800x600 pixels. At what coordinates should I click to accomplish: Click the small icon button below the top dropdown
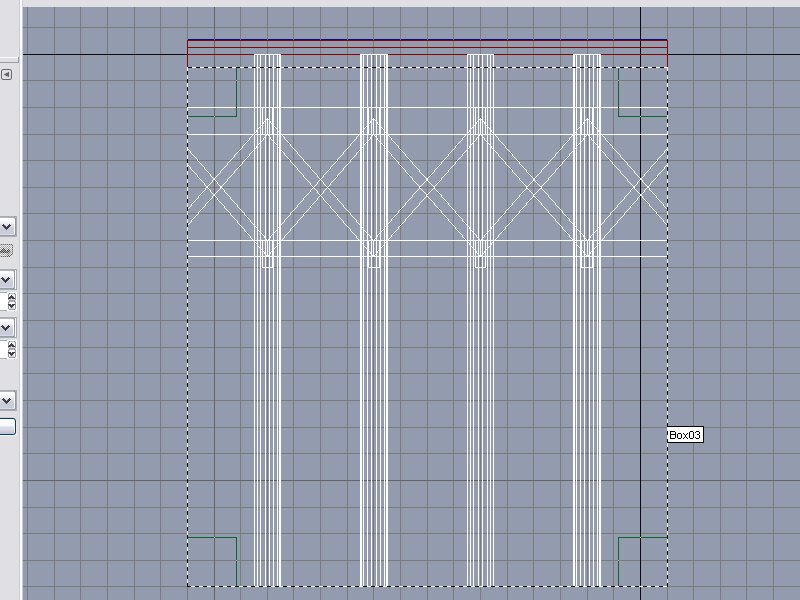point(6,250)
